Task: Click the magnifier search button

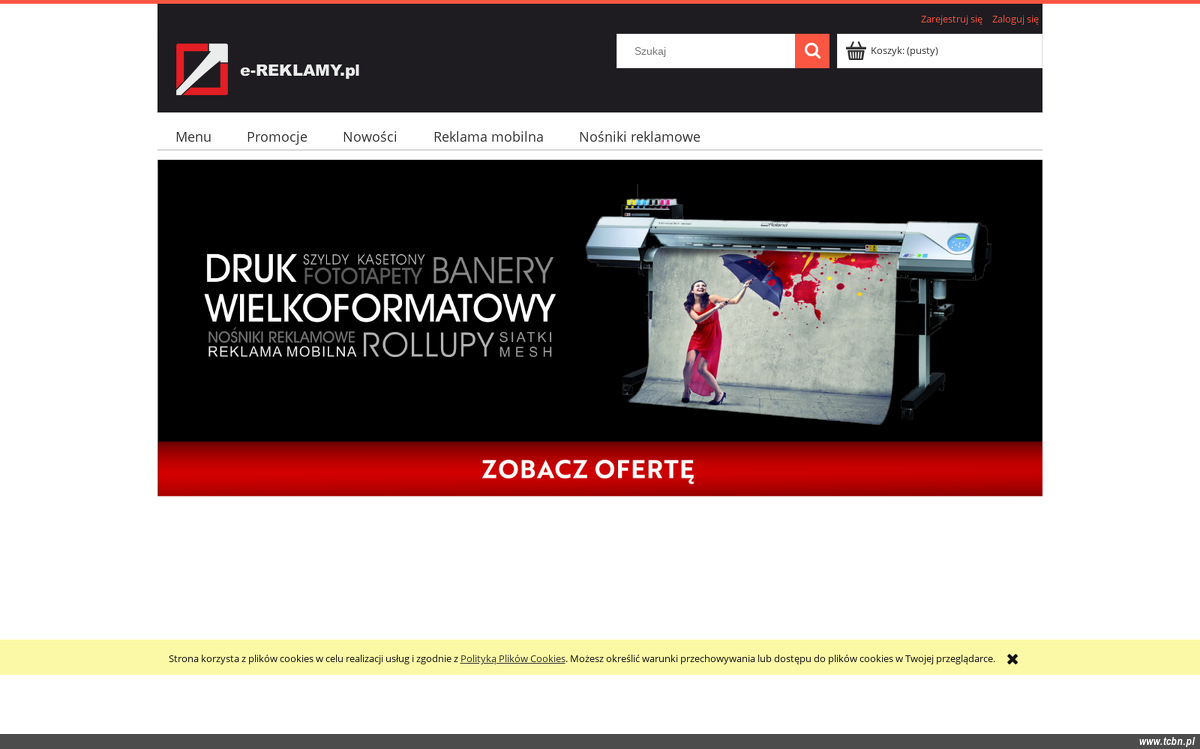Action: [812, 51]
